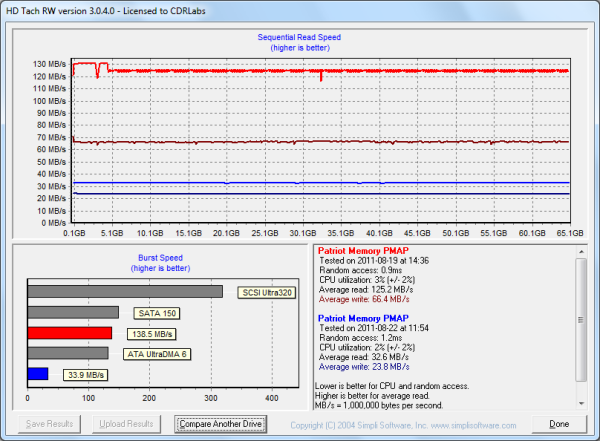Select the red Patriot Memory PMAP heading
This screenshot has width=600, height=441.
[x=365, y=250]
